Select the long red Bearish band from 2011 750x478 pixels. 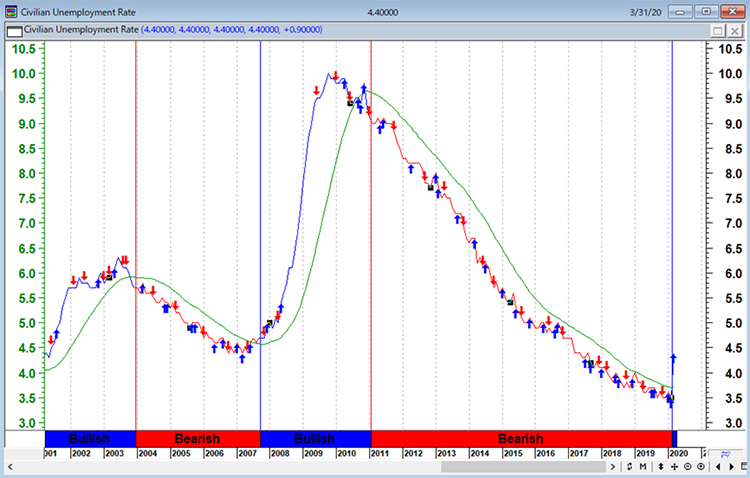(x=520, y=438)
